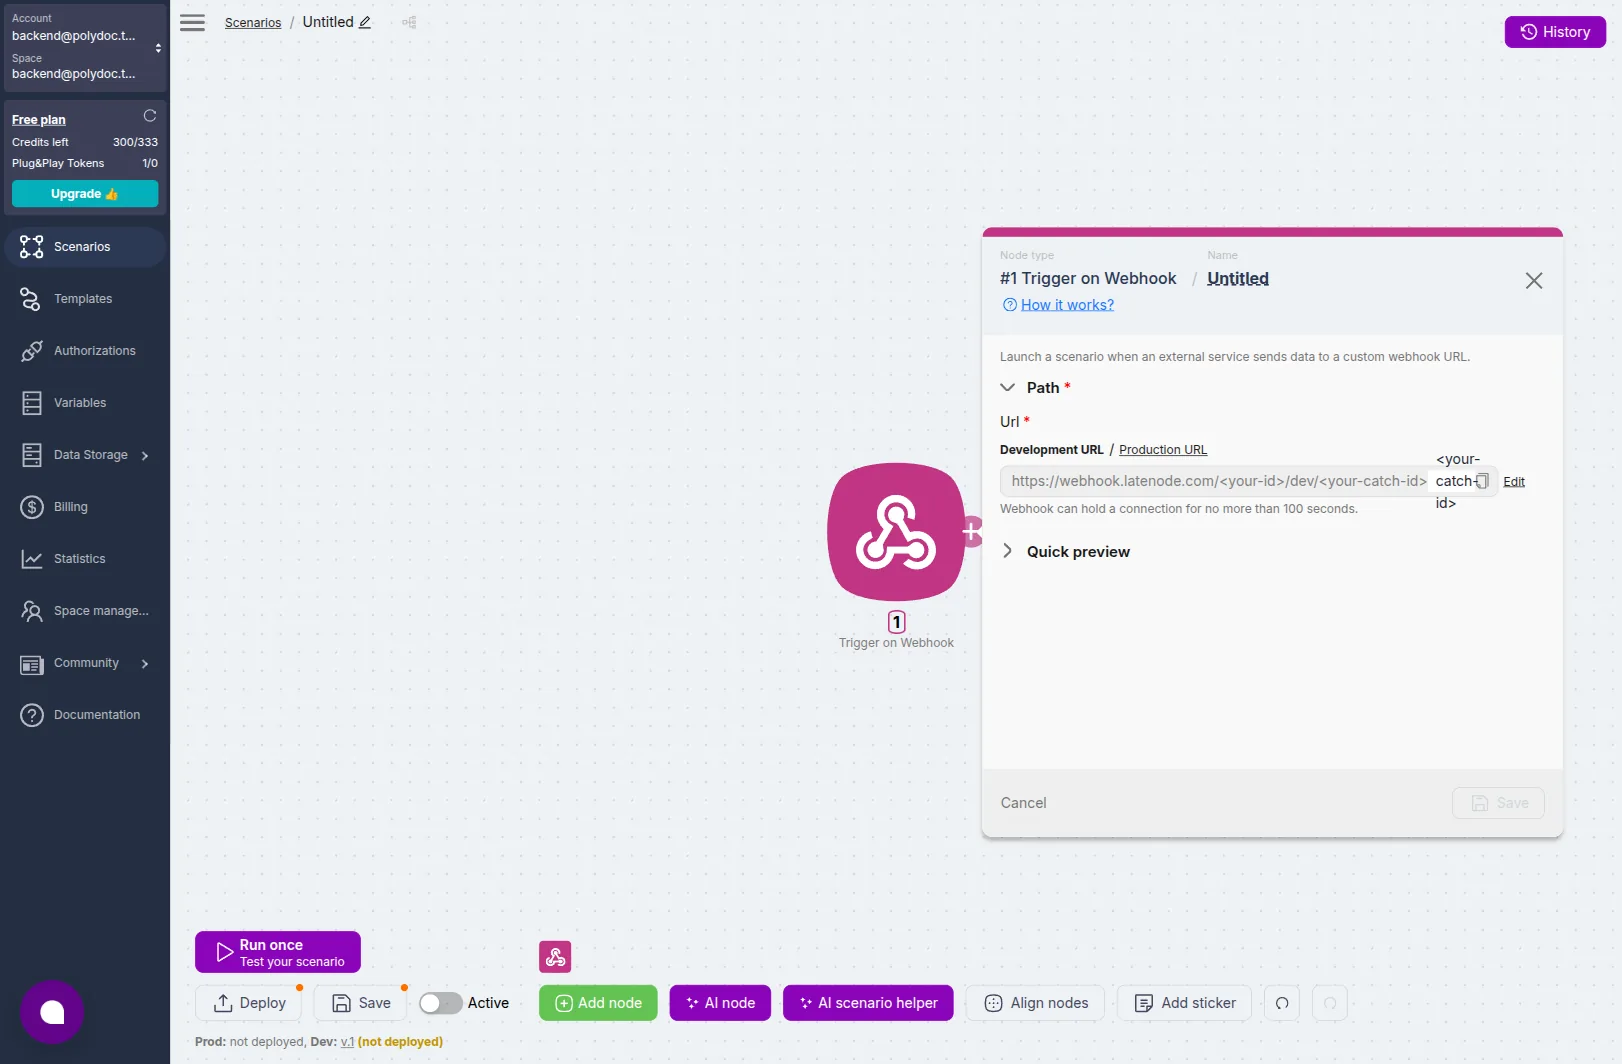Click the small webhook icon above the toolbar
The image size is (1622, 1064).
(x=555, y=957)
